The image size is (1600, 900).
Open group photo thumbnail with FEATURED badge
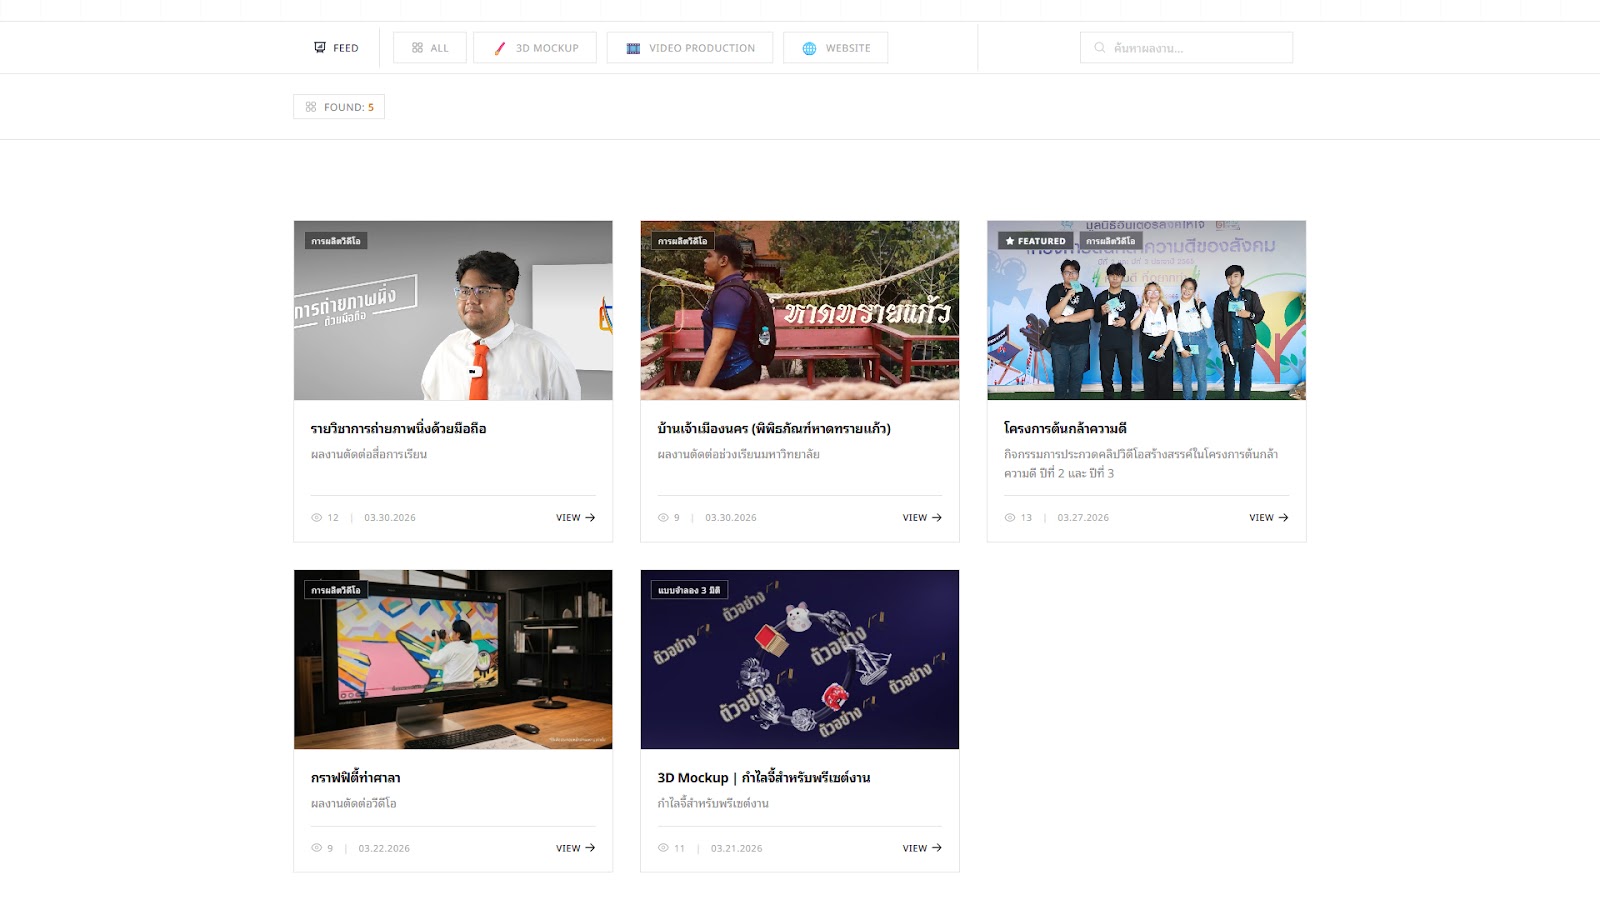pyautogui.click(x=1146, y=310)
